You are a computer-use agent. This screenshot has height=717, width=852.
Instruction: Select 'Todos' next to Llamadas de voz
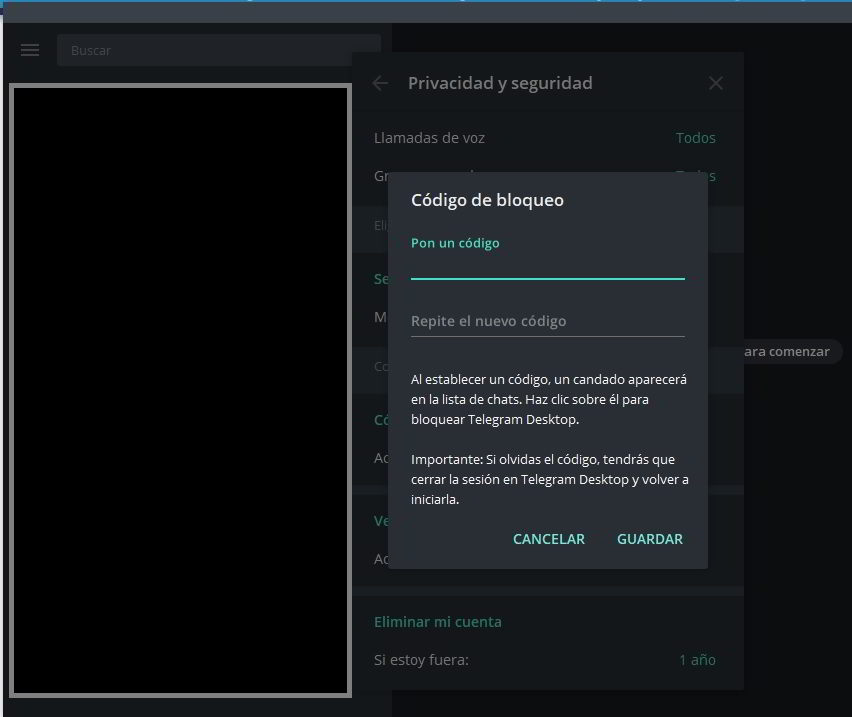tap(695, 138)
